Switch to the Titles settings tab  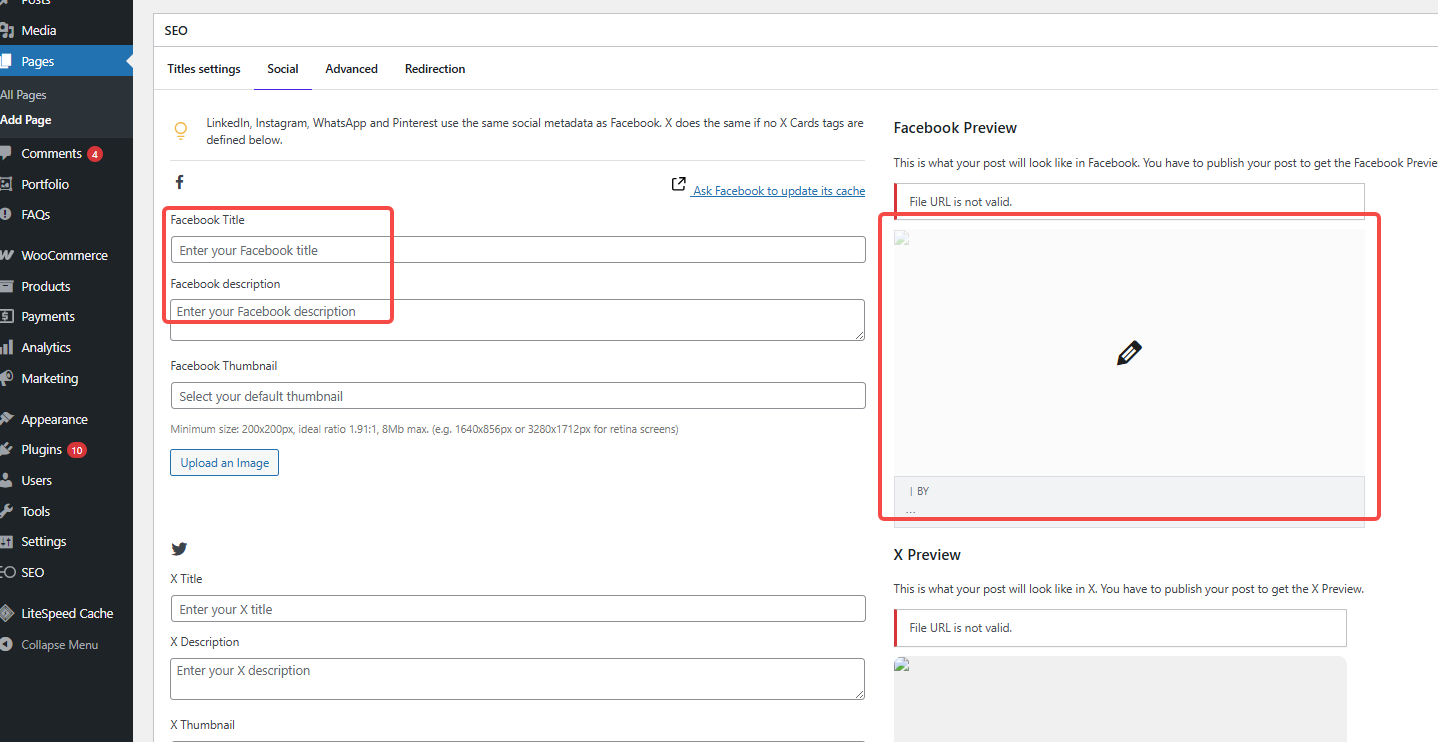[204, 69]
